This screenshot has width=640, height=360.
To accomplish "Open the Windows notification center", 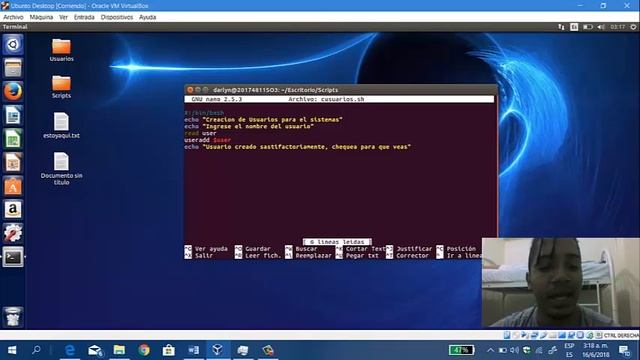I will pyautogui.click(x=624, y=350).
